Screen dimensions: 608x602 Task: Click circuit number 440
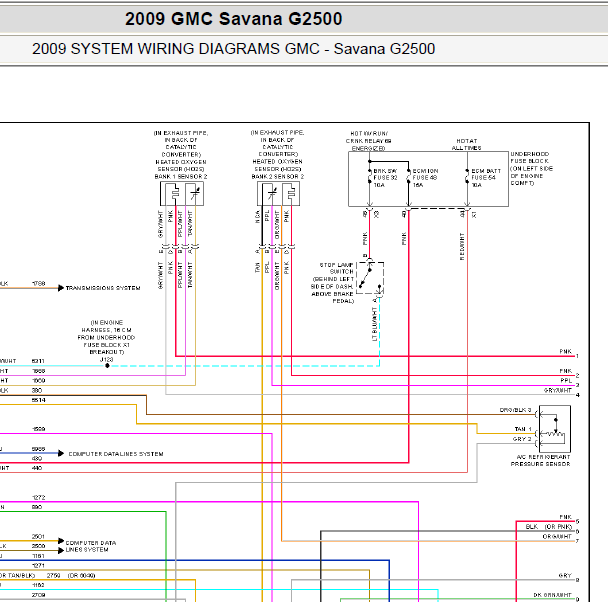37,468
